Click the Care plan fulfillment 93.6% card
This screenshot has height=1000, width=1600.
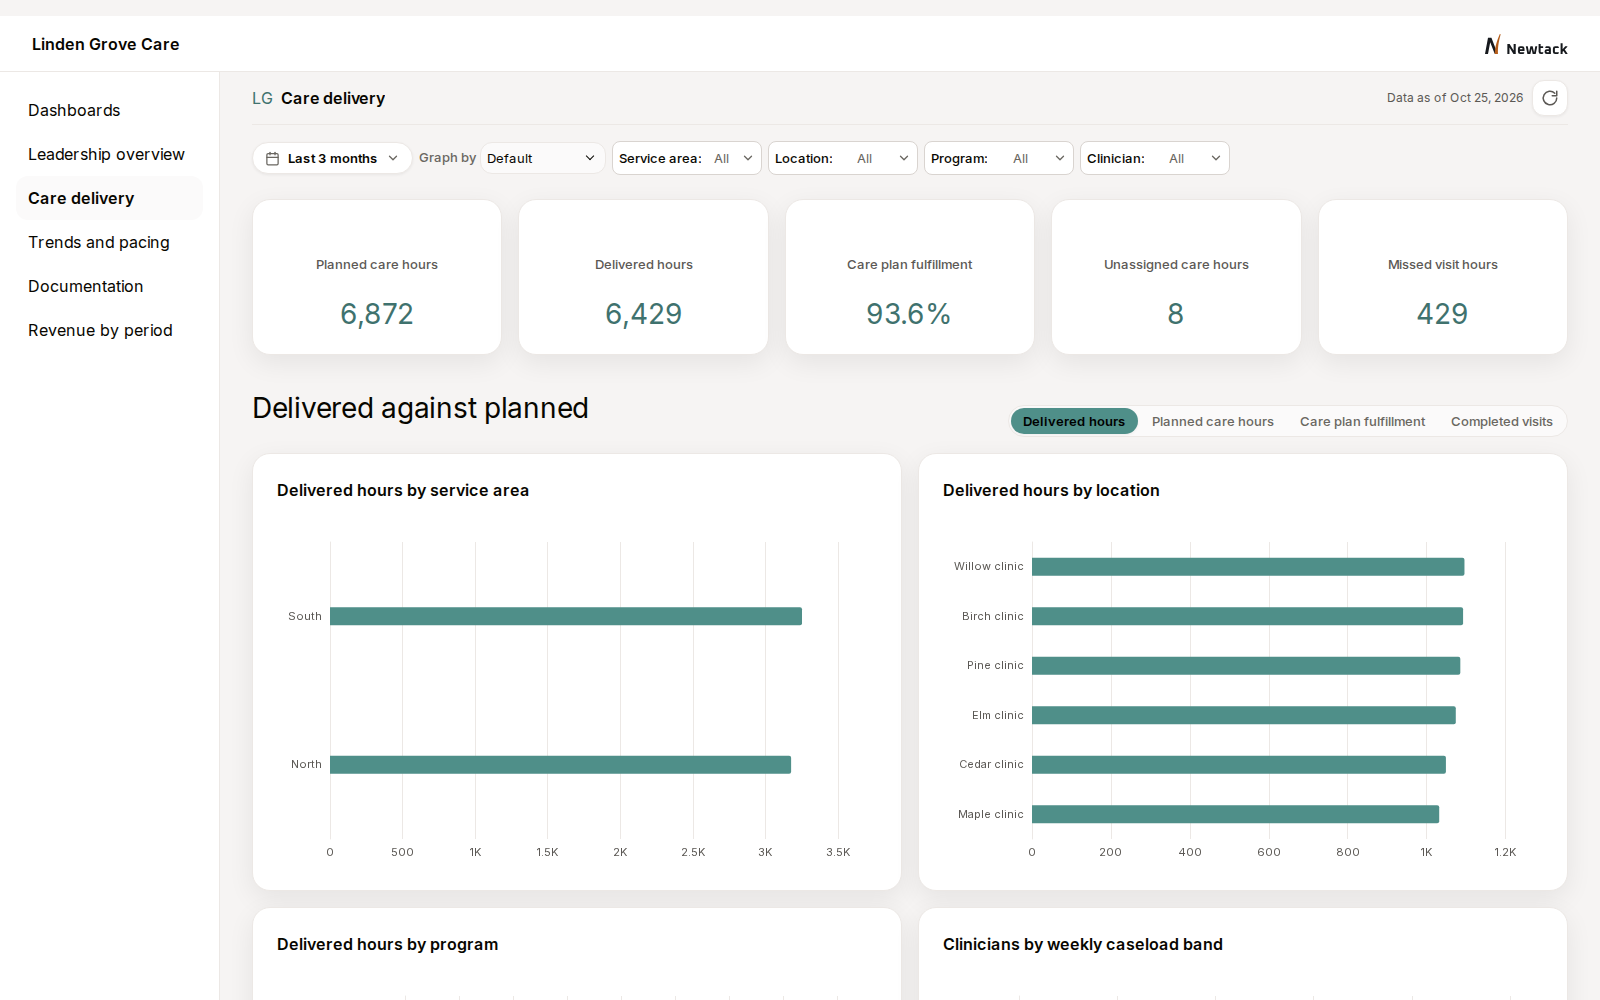[910, 277]
